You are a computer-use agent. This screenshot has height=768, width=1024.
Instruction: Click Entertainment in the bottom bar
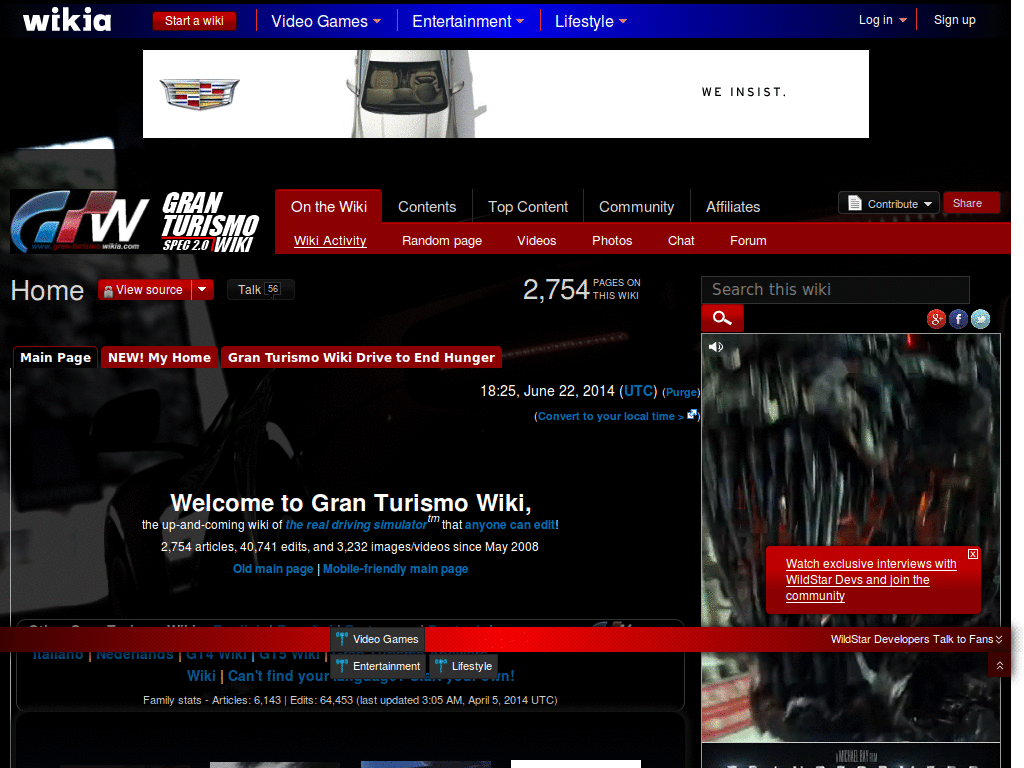pyautogui.click(x=378, y=666)
